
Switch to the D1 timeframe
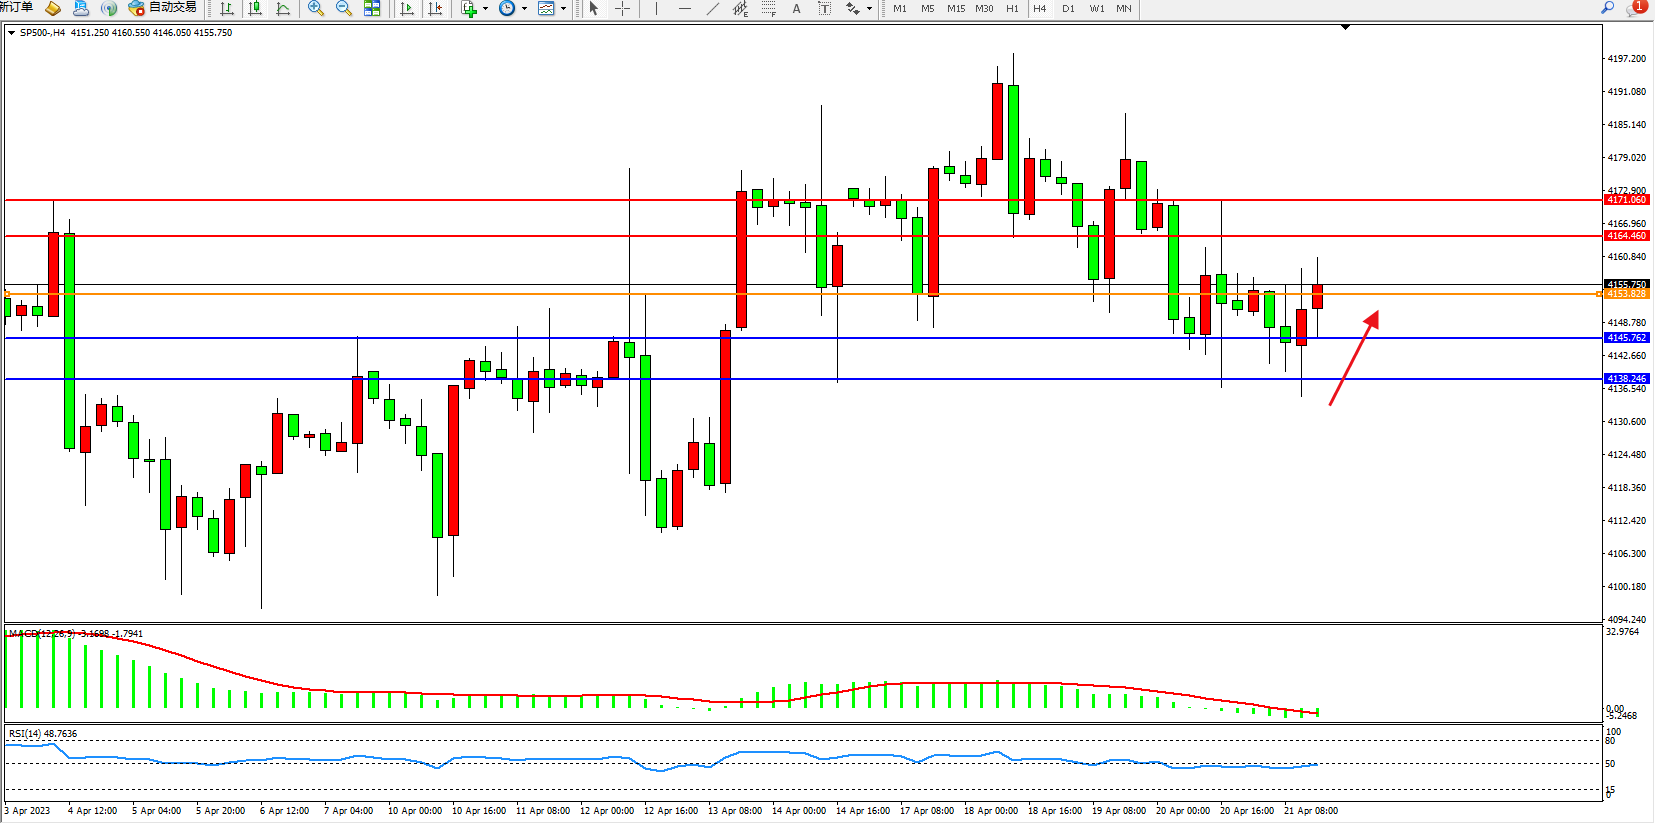point(1068,9)
